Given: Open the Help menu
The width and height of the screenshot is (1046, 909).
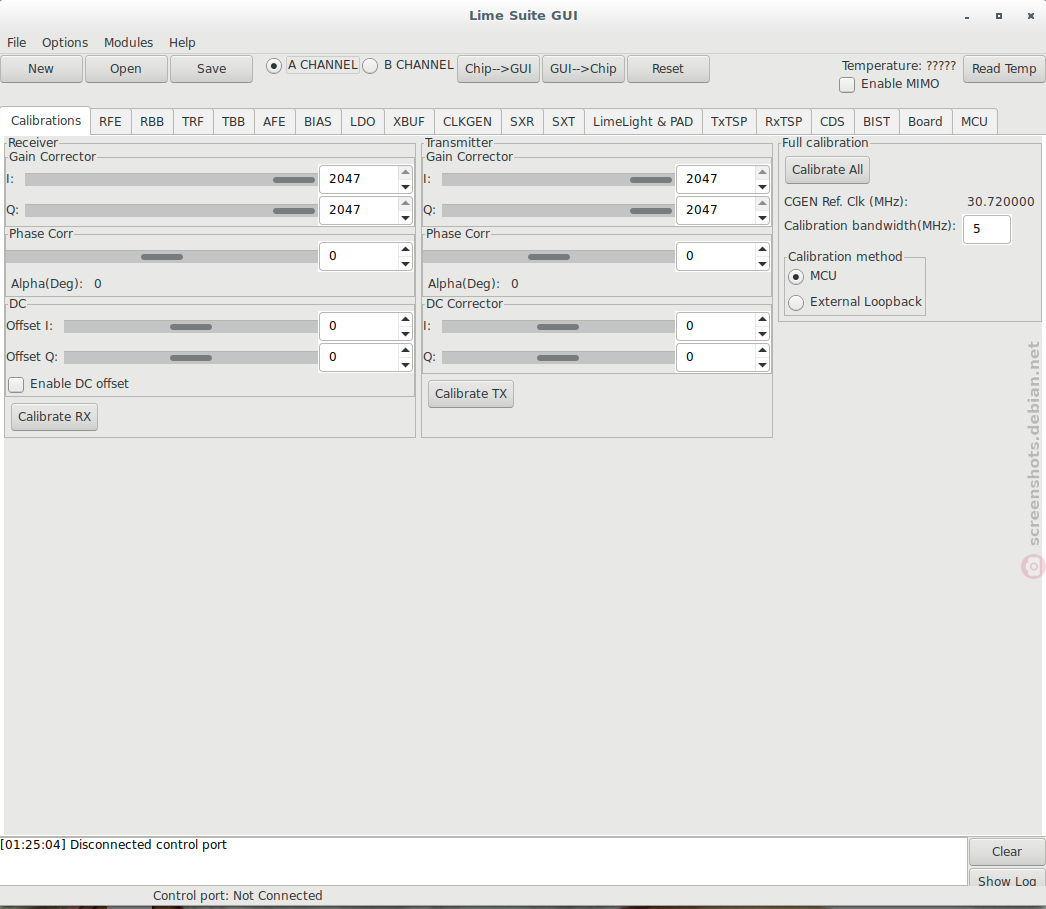Looking at the screenshot, I should [182, 43].
